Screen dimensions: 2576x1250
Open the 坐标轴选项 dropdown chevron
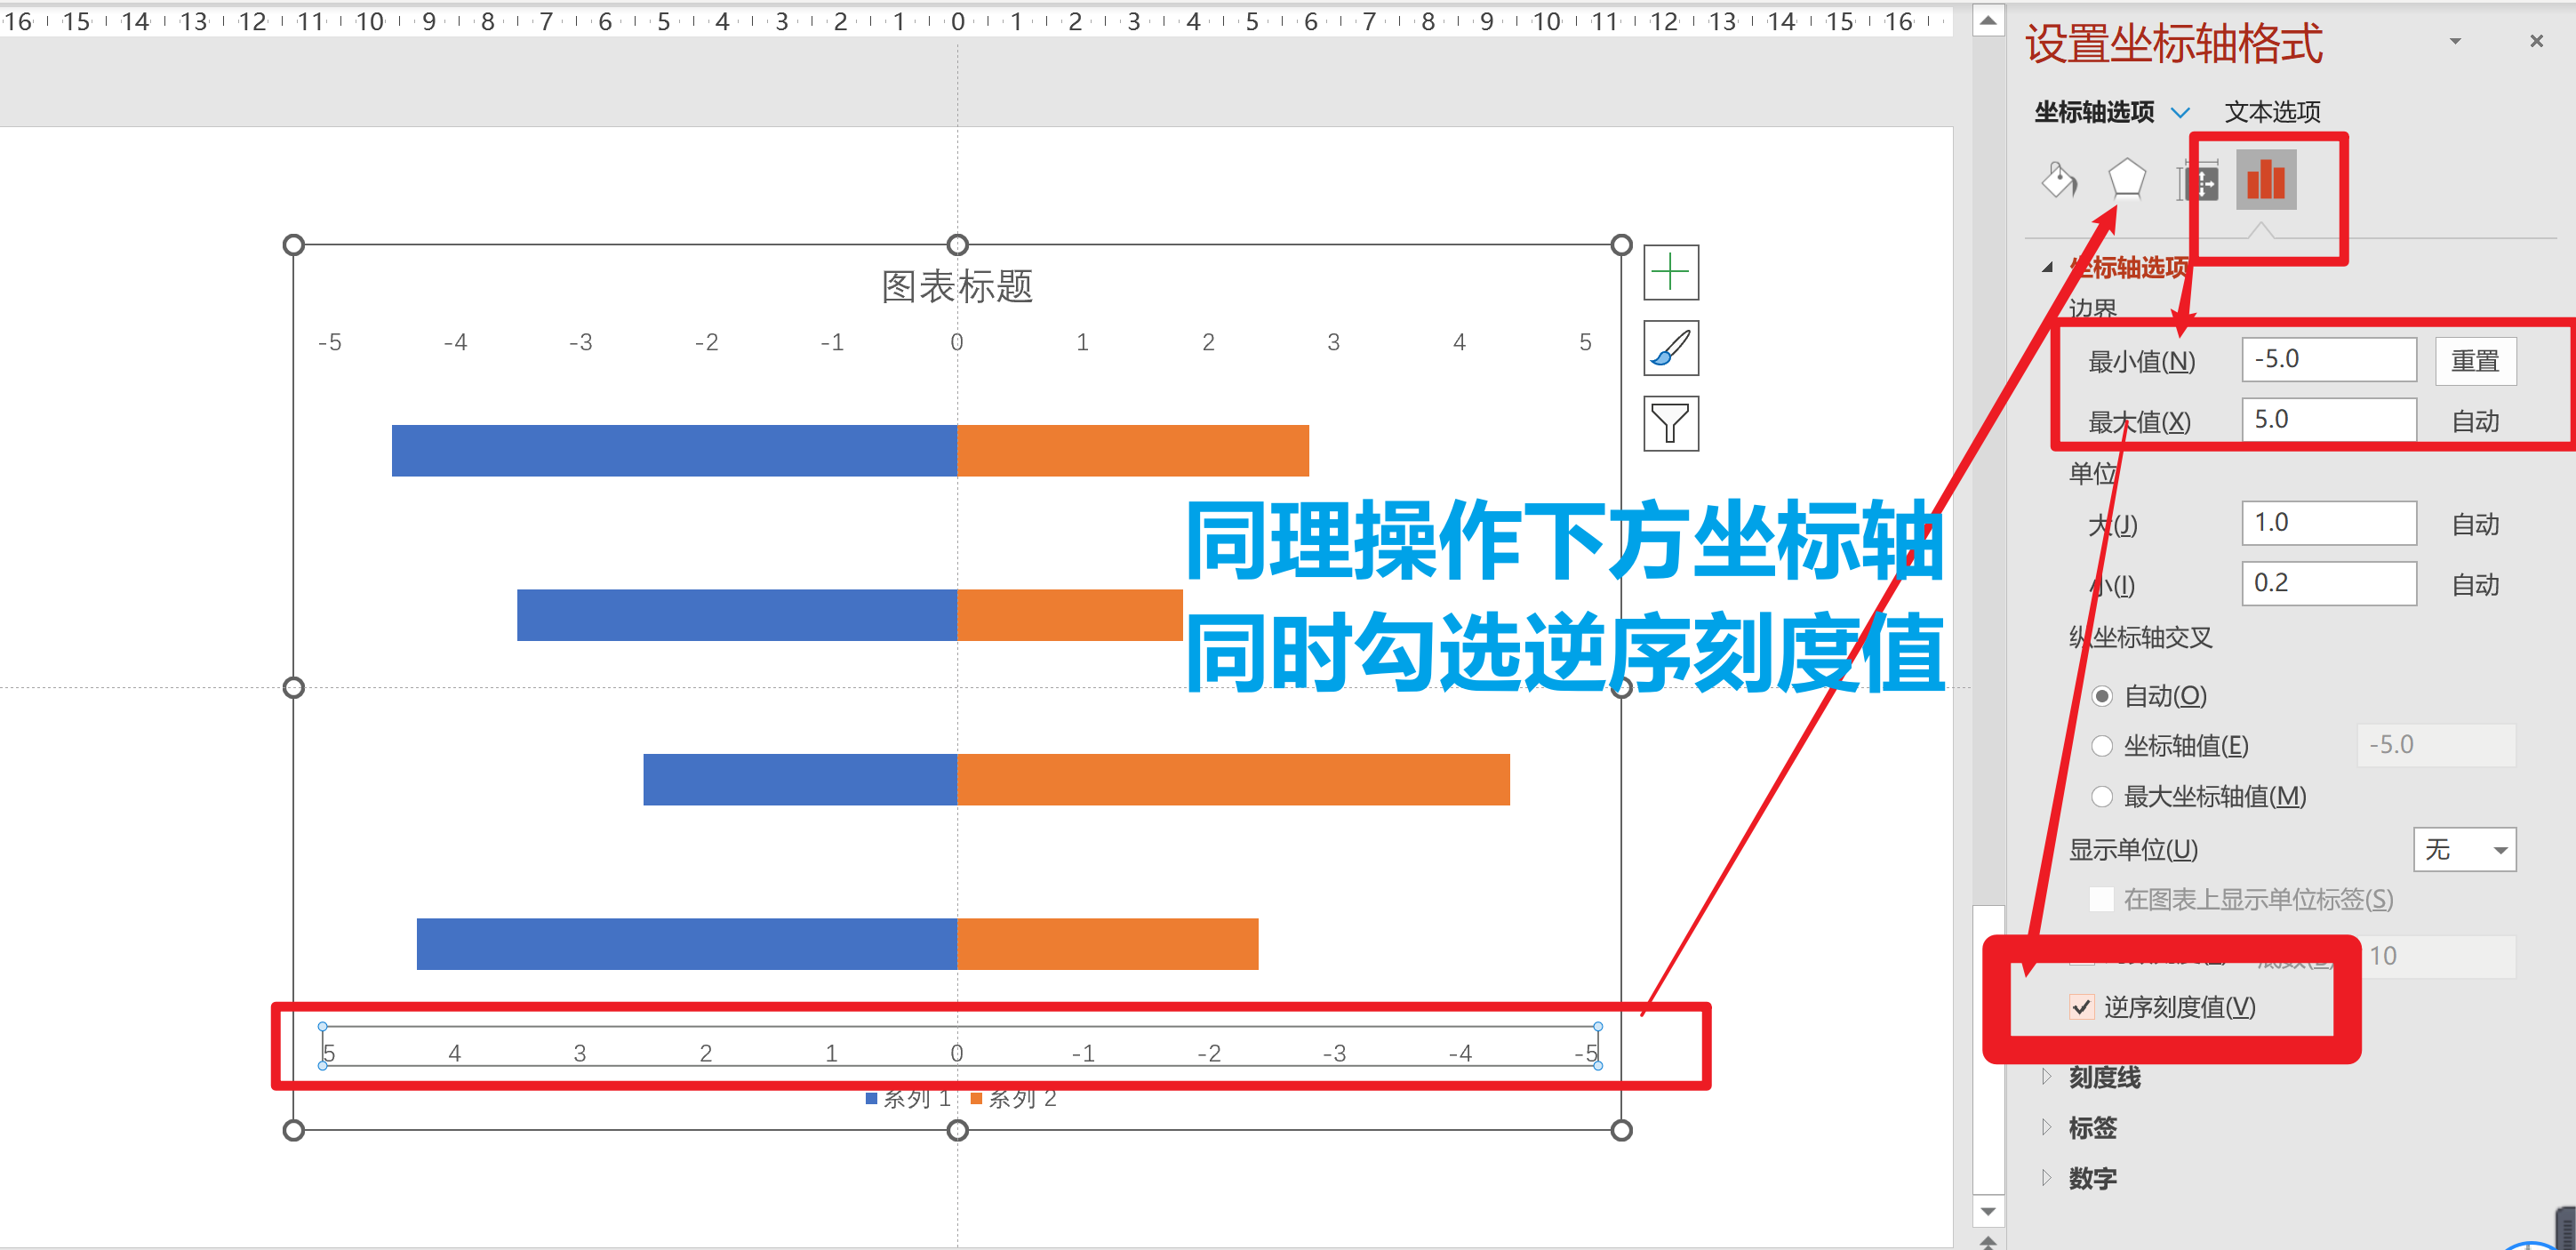(2181, 112)
